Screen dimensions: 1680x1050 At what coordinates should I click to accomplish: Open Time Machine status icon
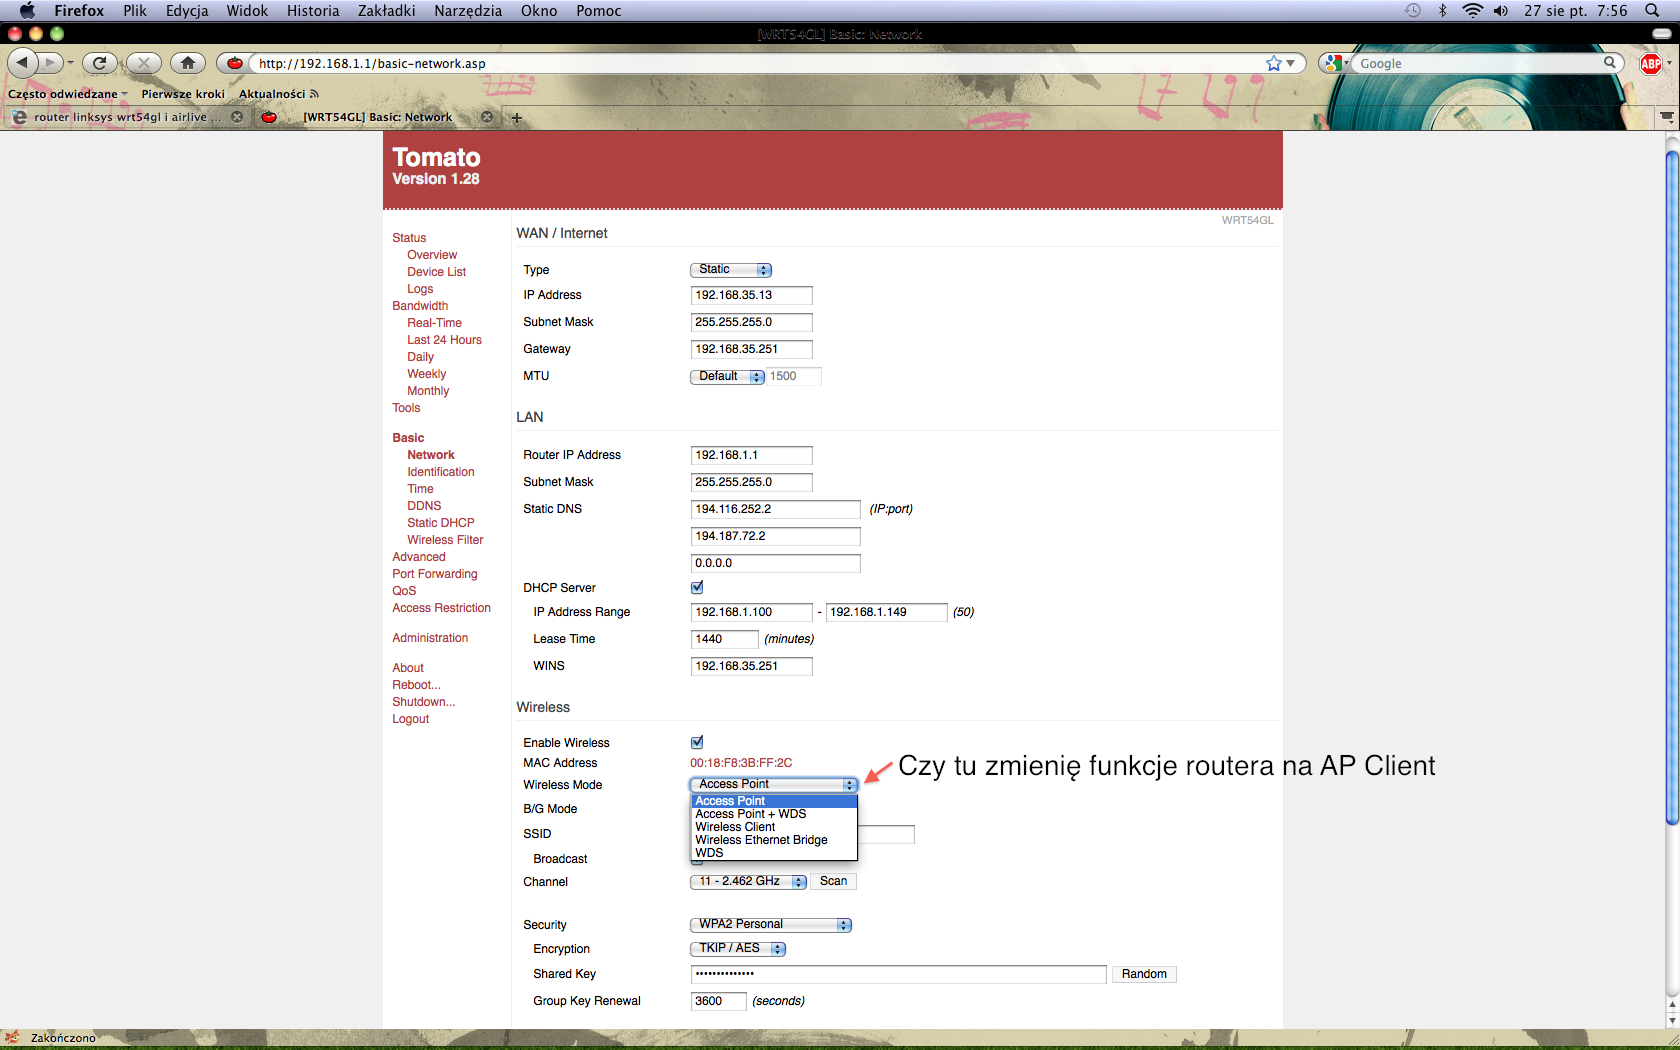click(x=1412, y=10)
